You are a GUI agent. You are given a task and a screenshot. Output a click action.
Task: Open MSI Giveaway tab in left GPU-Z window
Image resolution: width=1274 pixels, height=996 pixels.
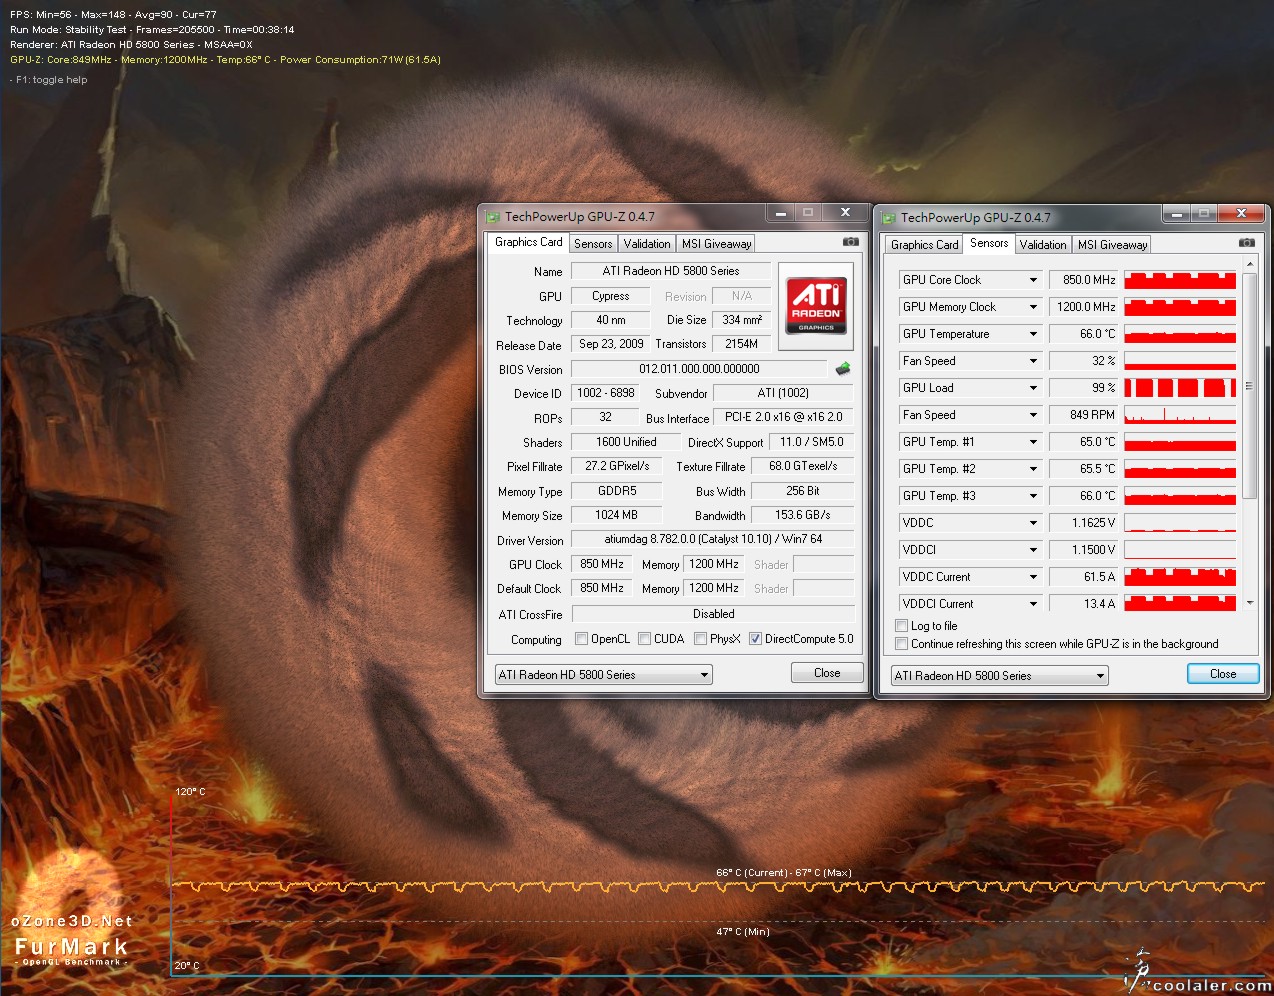coord(716,244)
